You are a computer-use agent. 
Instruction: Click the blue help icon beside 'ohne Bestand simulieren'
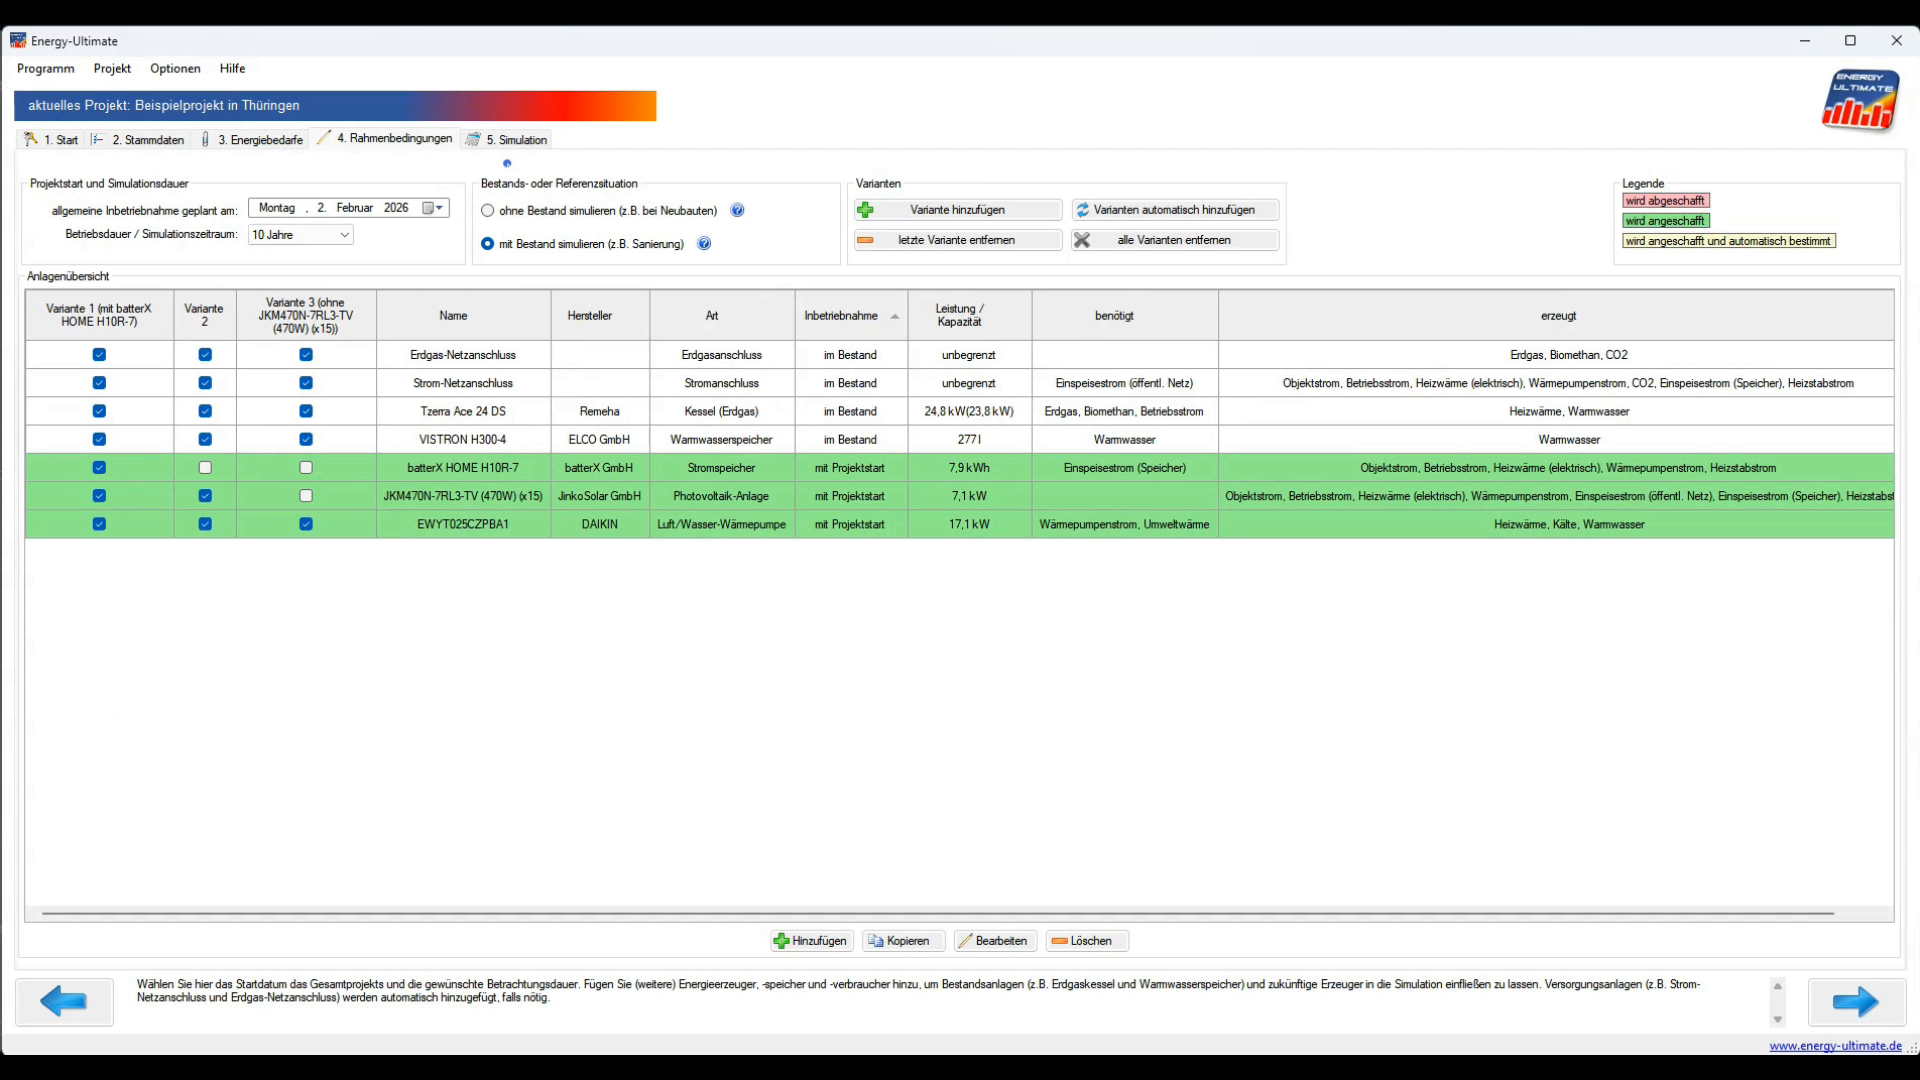737,210
